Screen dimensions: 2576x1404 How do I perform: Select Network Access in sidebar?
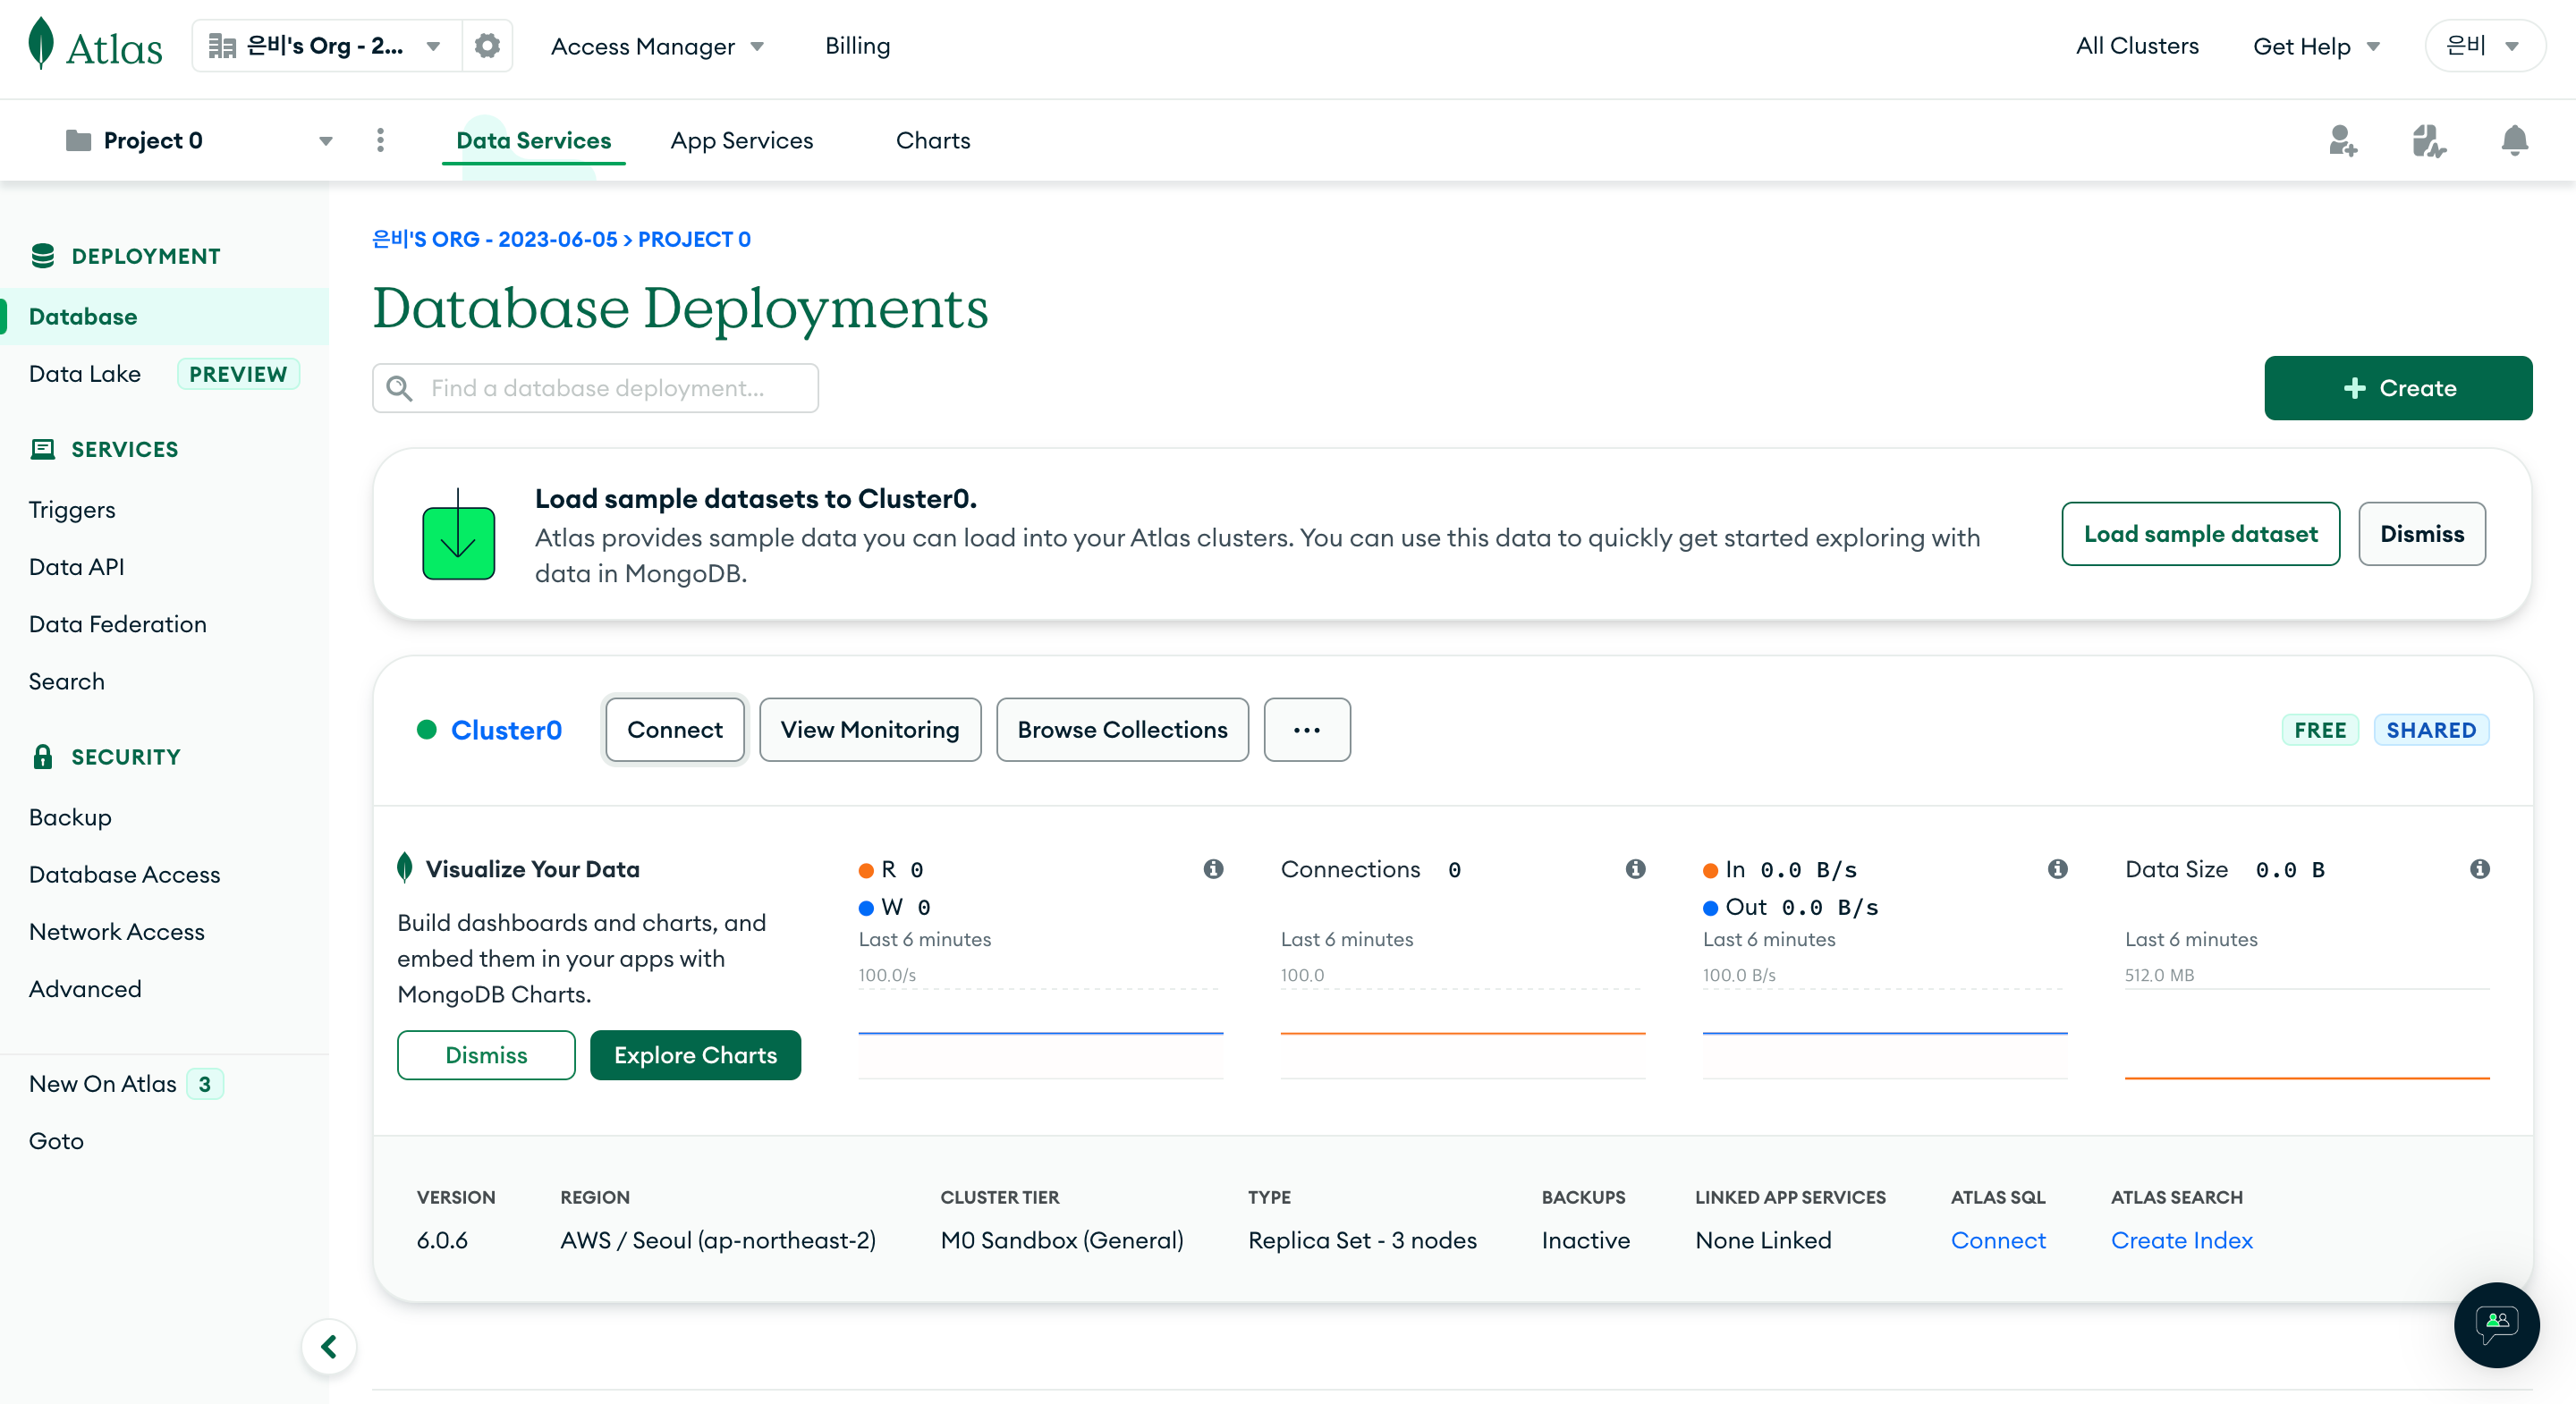coord(116,931)
